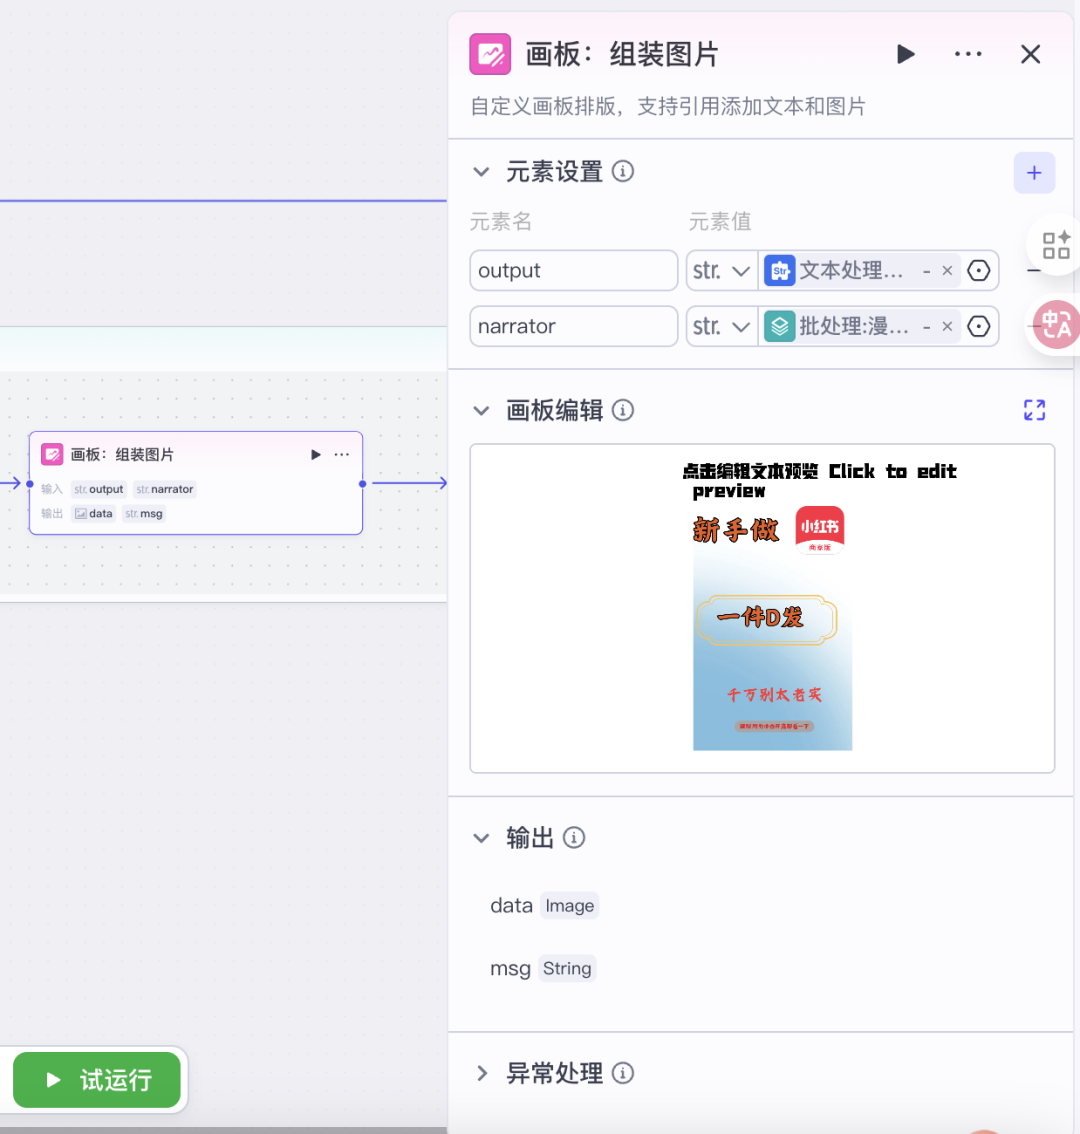Clear the 批处理 reference with its x

947,327
